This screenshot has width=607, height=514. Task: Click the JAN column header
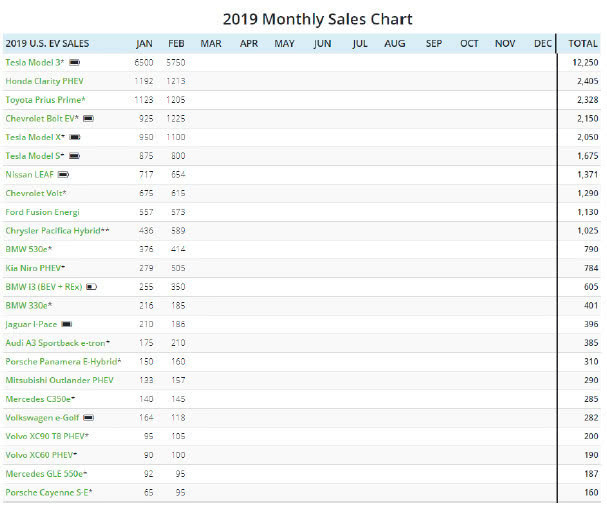(x=144, y=43)
